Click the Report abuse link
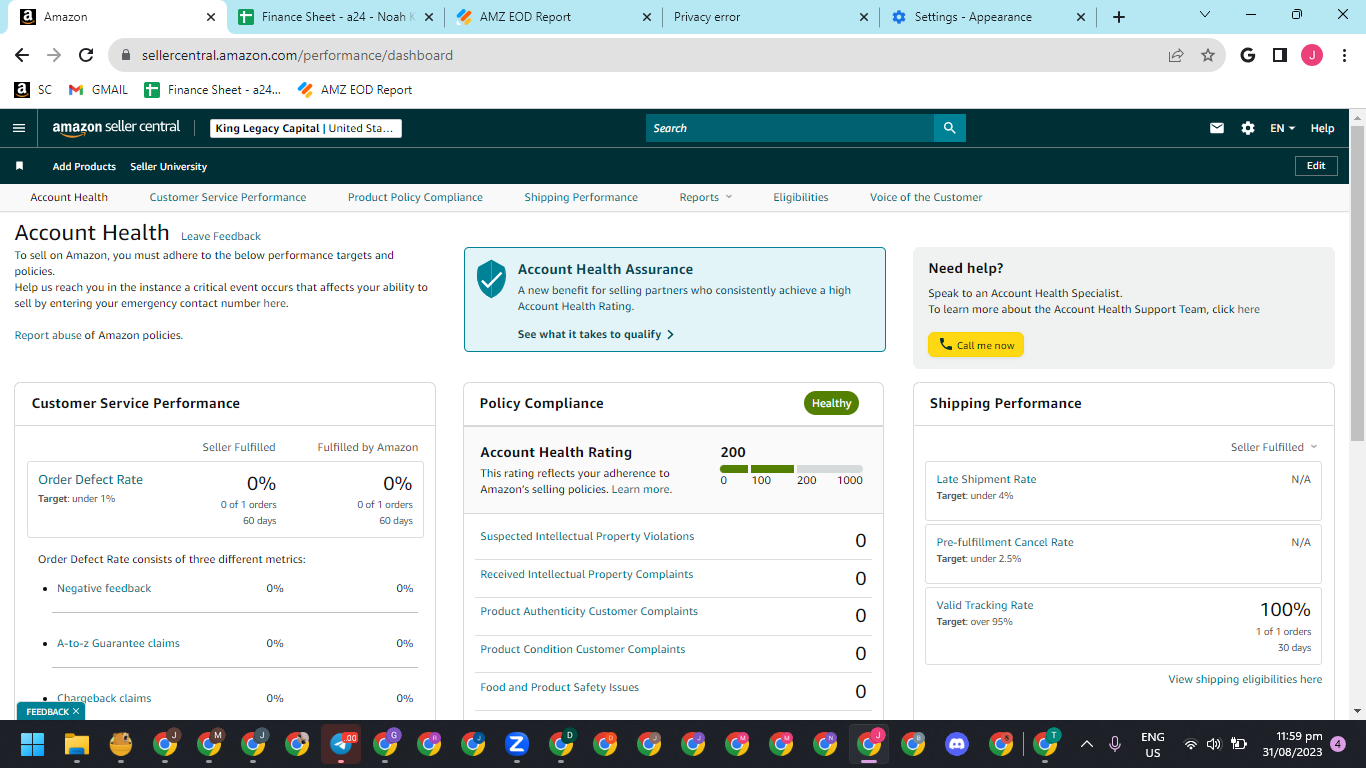Screen dimensions: 1366x768 tap(48, 335)
